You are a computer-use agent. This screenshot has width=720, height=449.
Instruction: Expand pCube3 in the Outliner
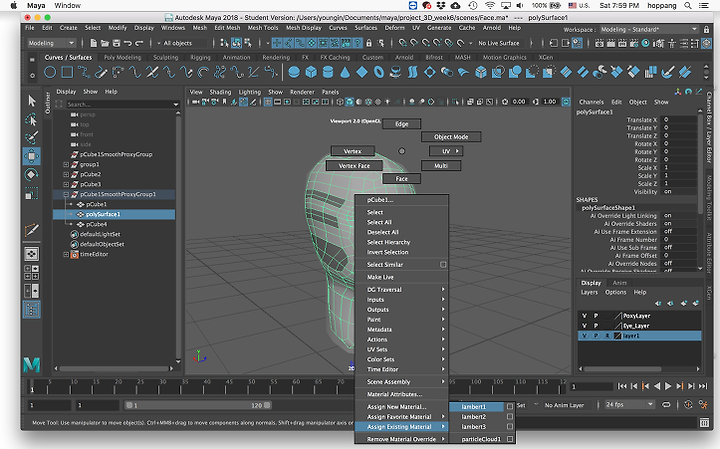tap(66, 184)
